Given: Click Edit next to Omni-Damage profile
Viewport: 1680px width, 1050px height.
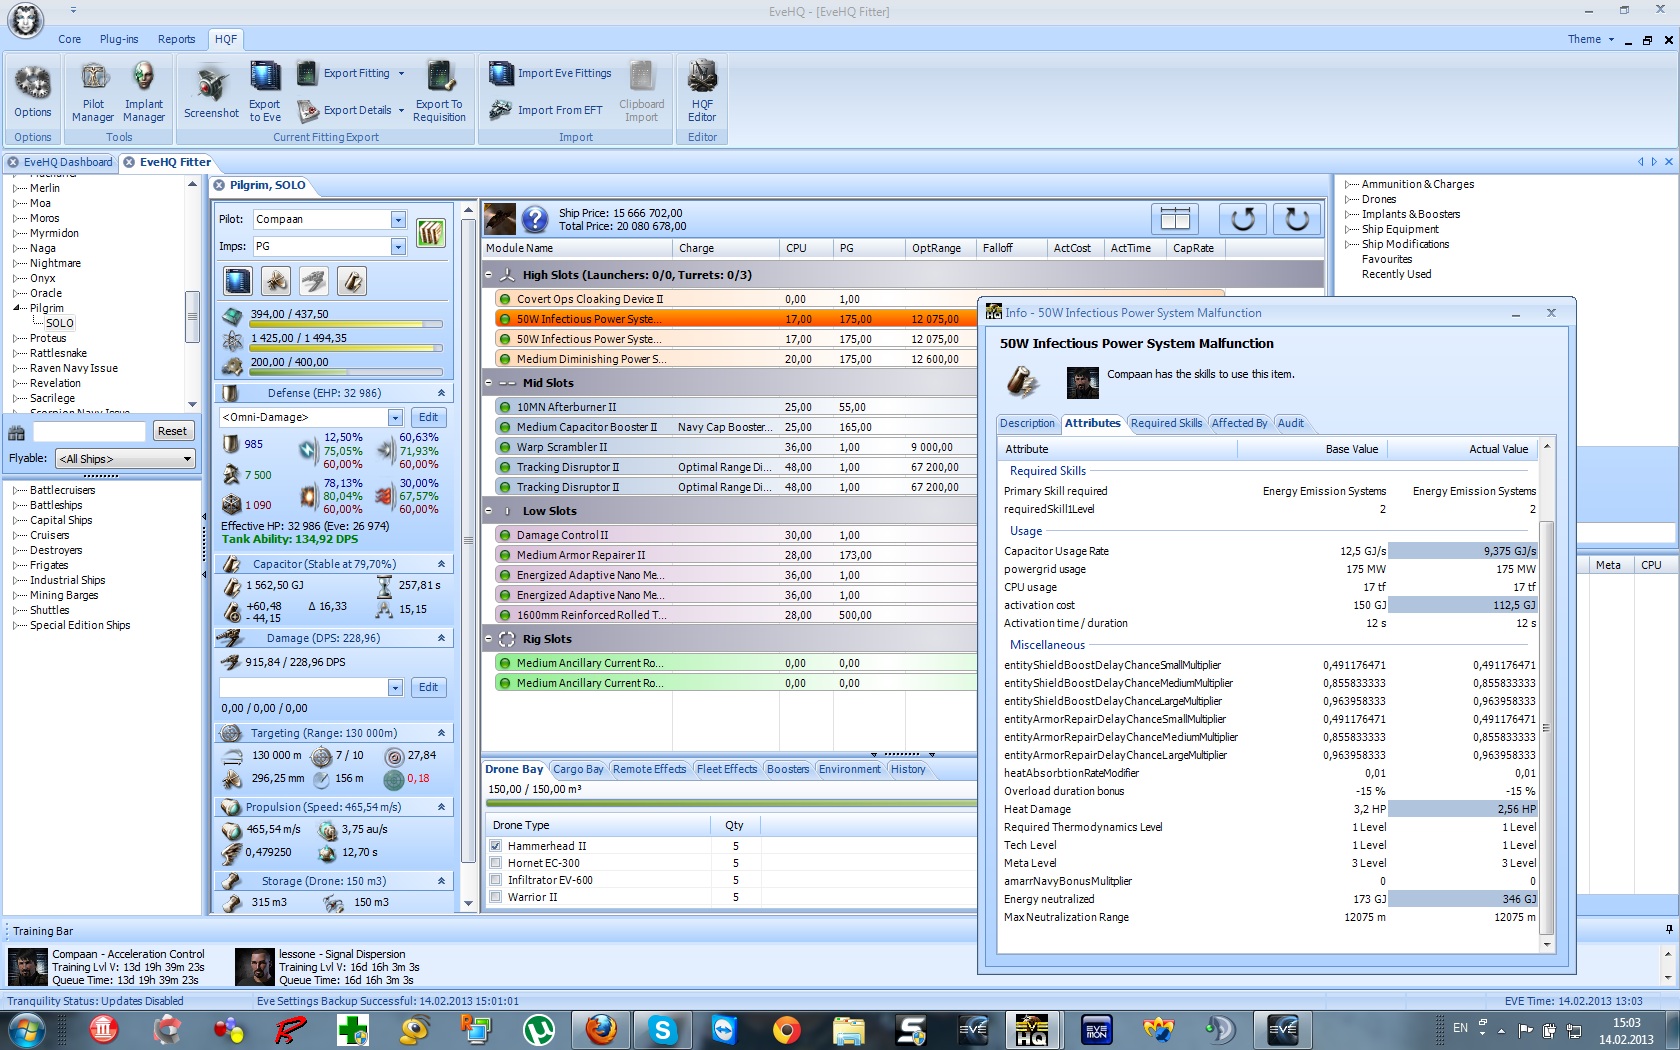Looking at the screenshot, I should (428, 418).
